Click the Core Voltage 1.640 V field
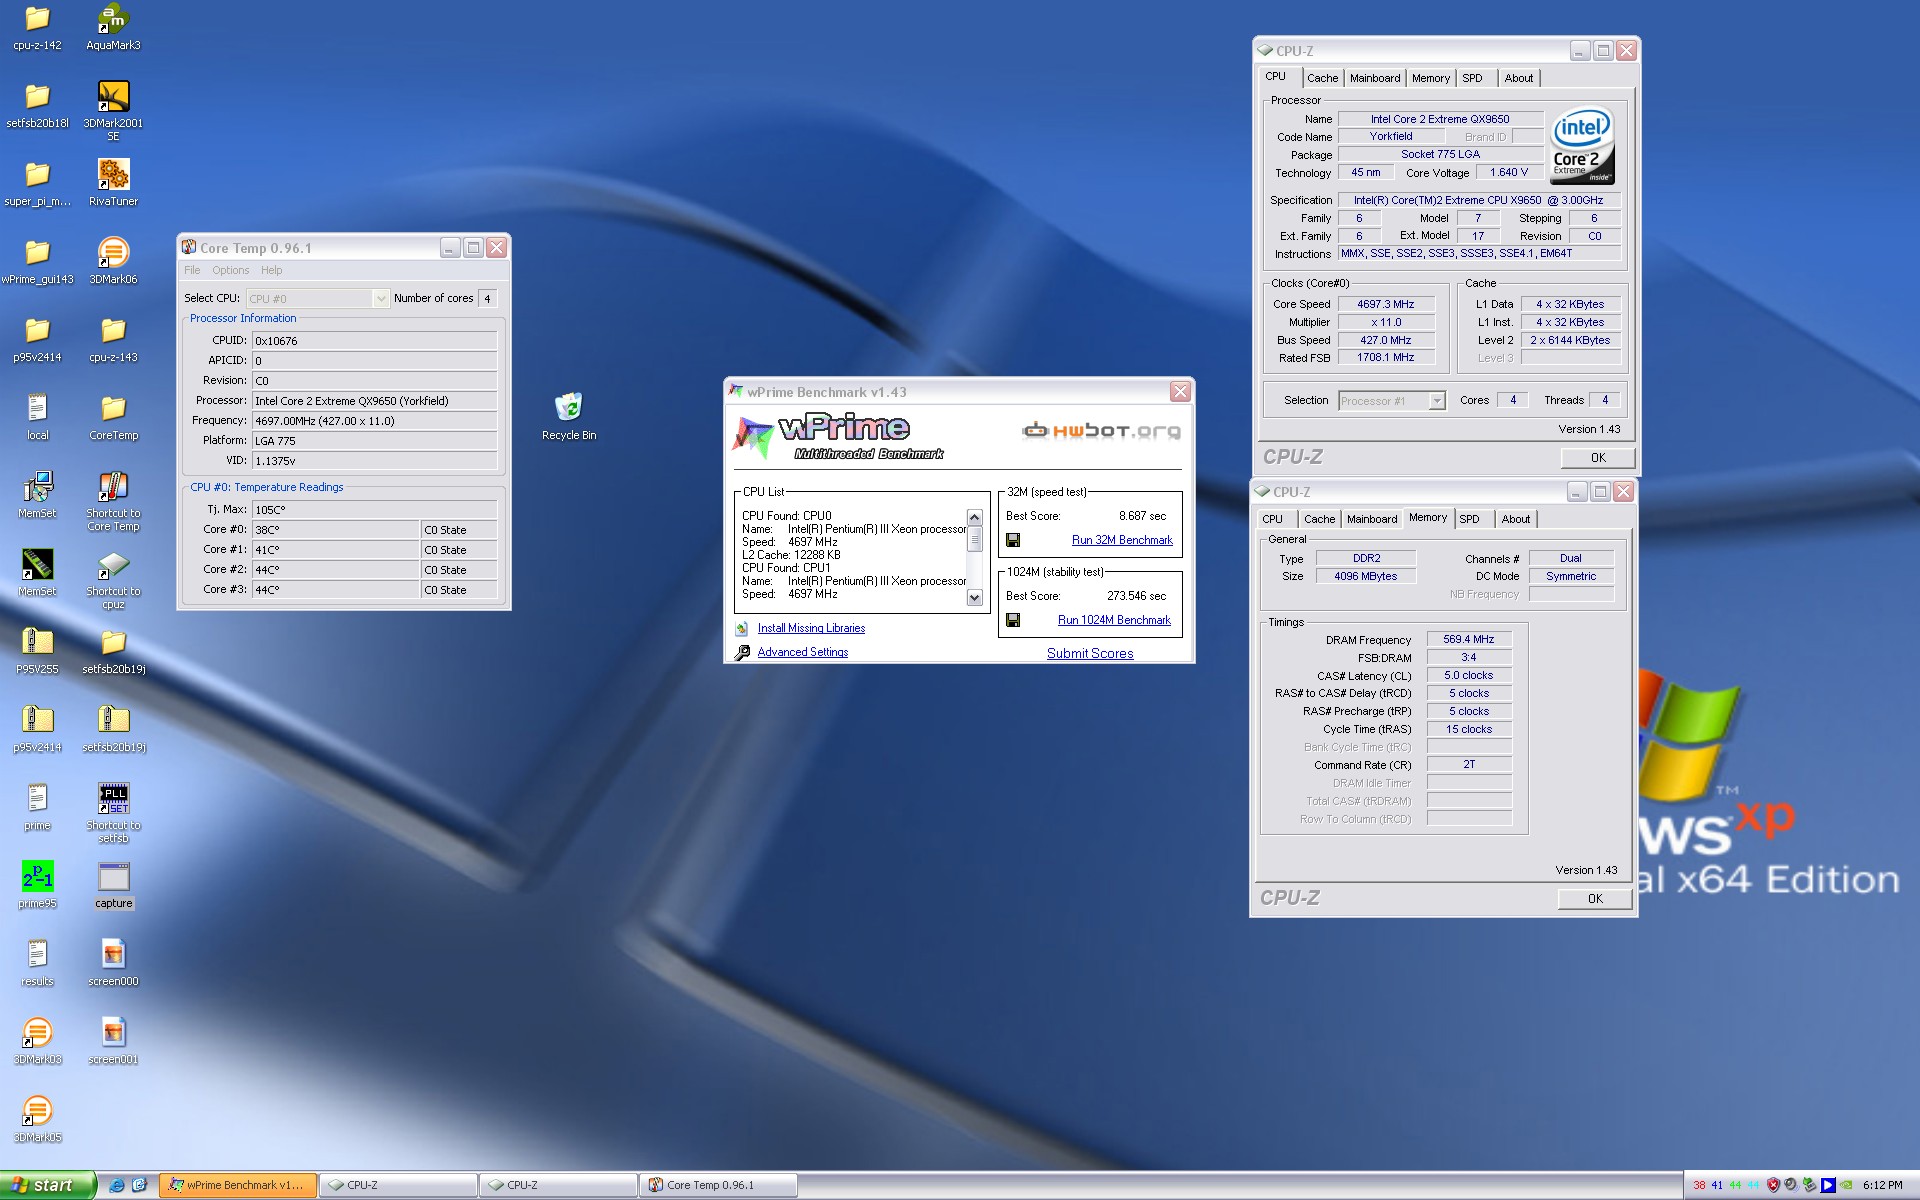1920x1200 pixels. [x=1509, y=172]
